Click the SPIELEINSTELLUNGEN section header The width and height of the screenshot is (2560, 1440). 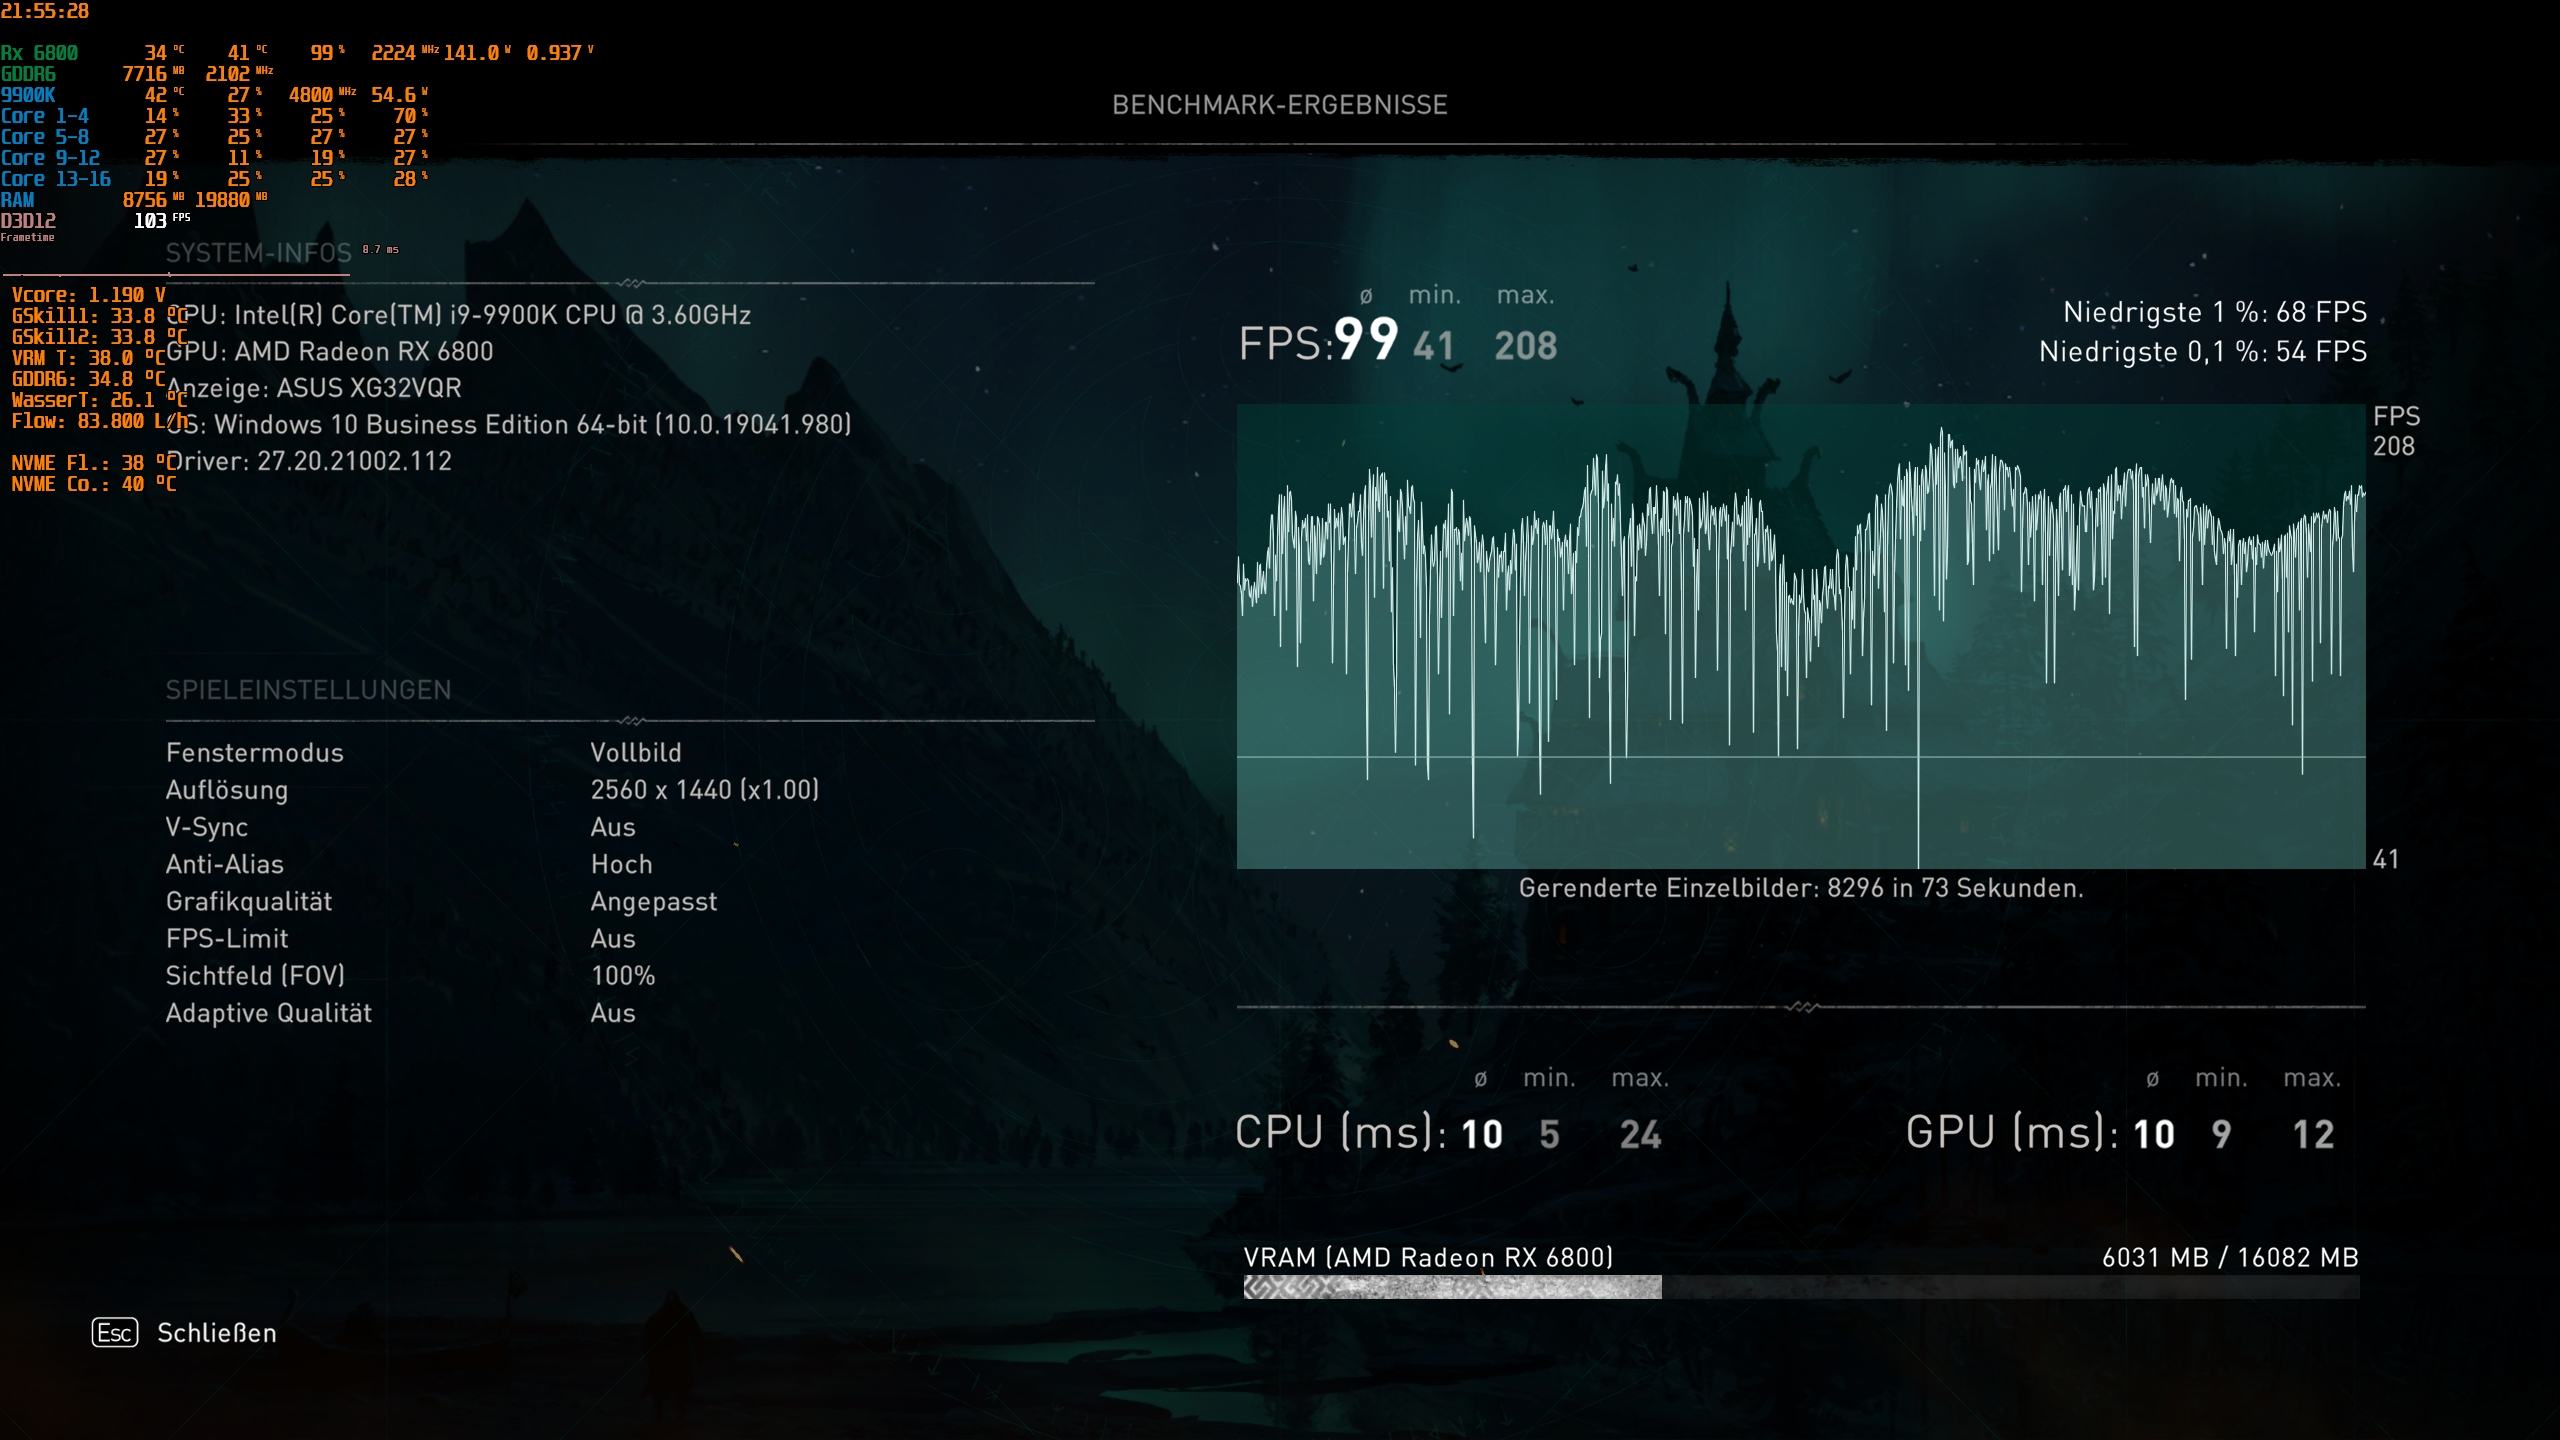coord(309,690)
